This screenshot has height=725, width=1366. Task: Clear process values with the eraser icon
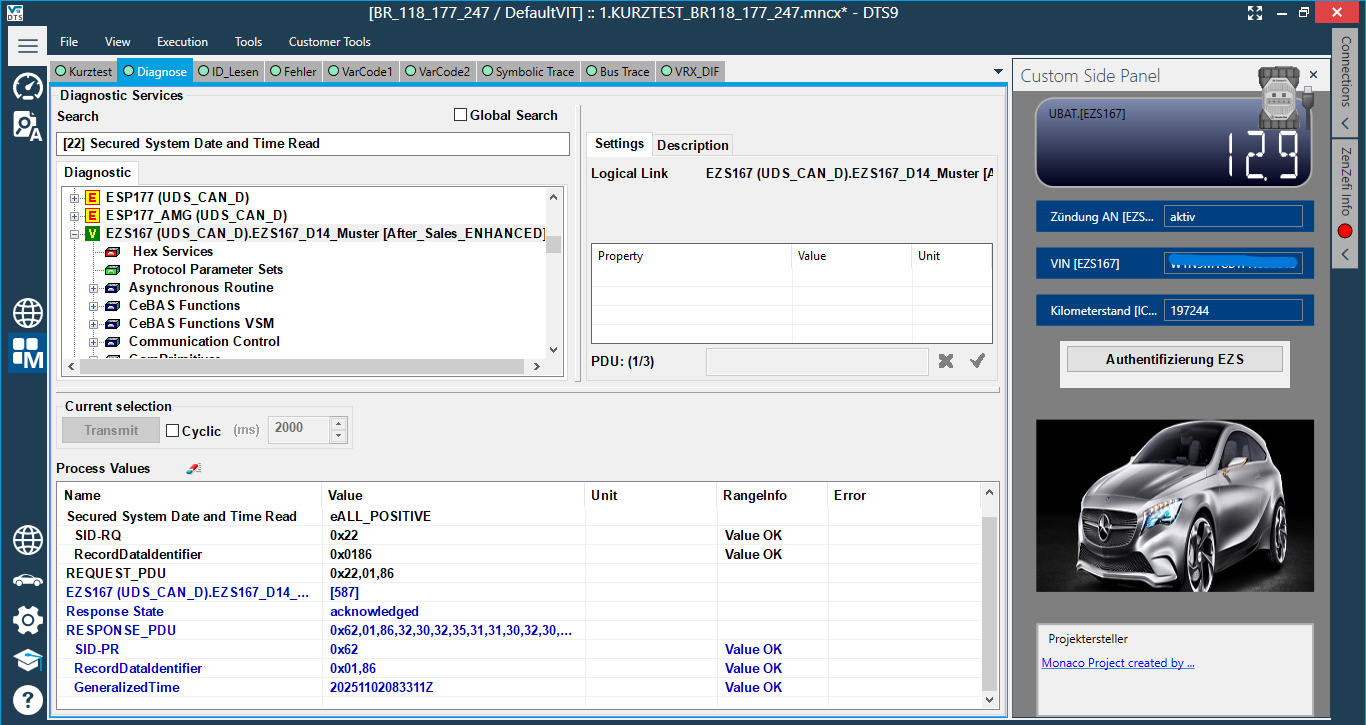click(x=194, y=468)
